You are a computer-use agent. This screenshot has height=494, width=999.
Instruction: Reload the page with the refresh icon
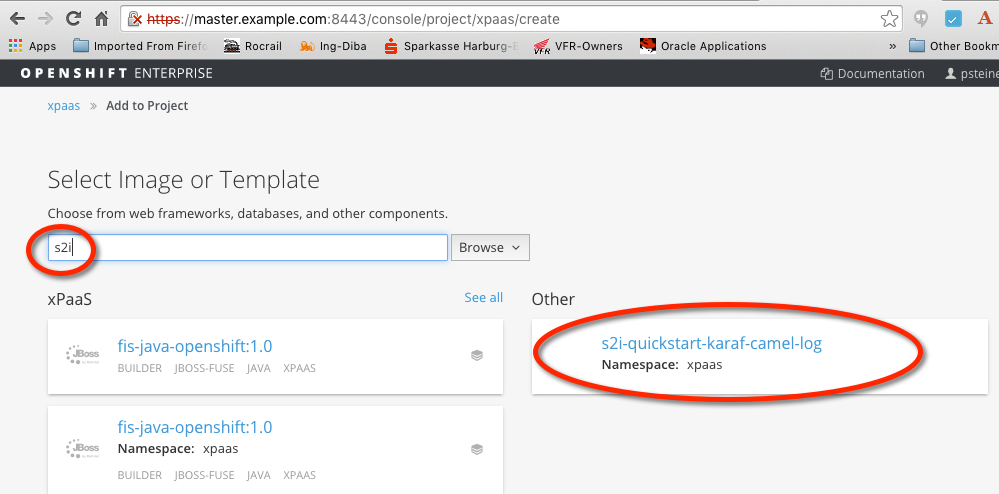coord(73,18)
